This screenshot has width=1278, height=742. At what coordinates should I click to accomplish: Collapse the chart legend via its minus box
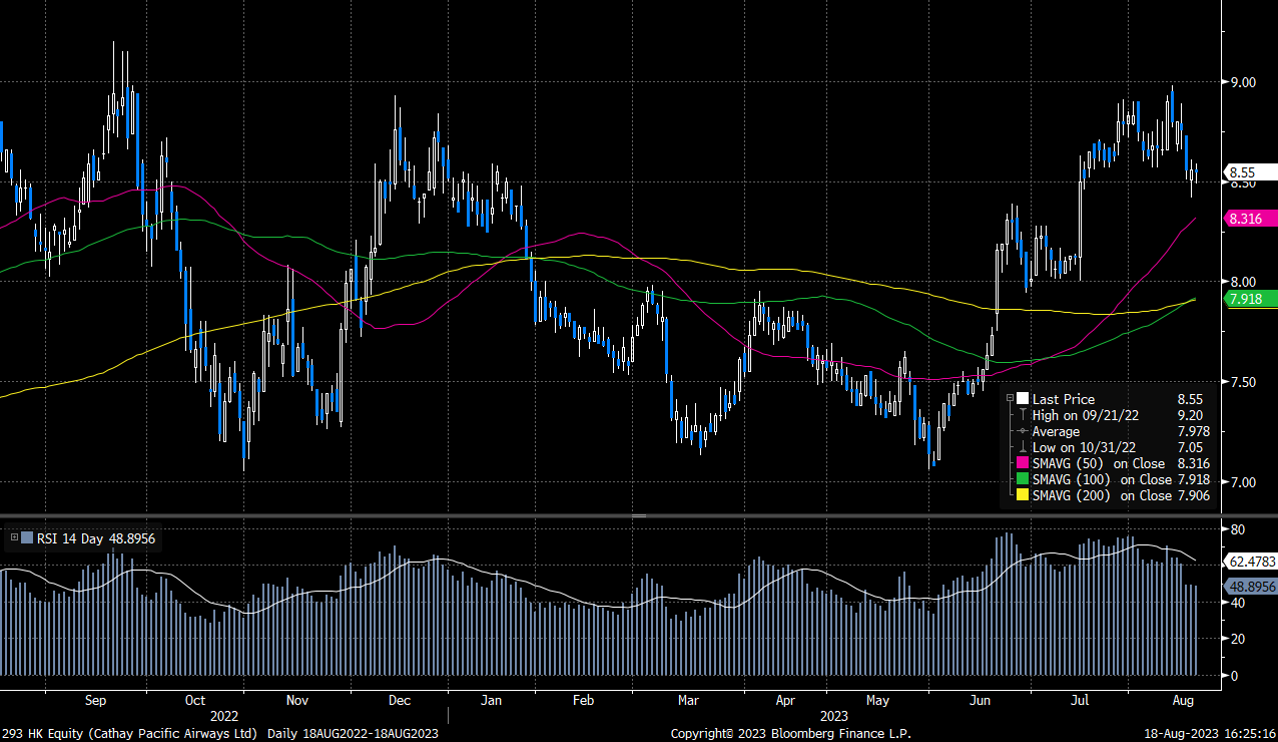point(1010,397)
